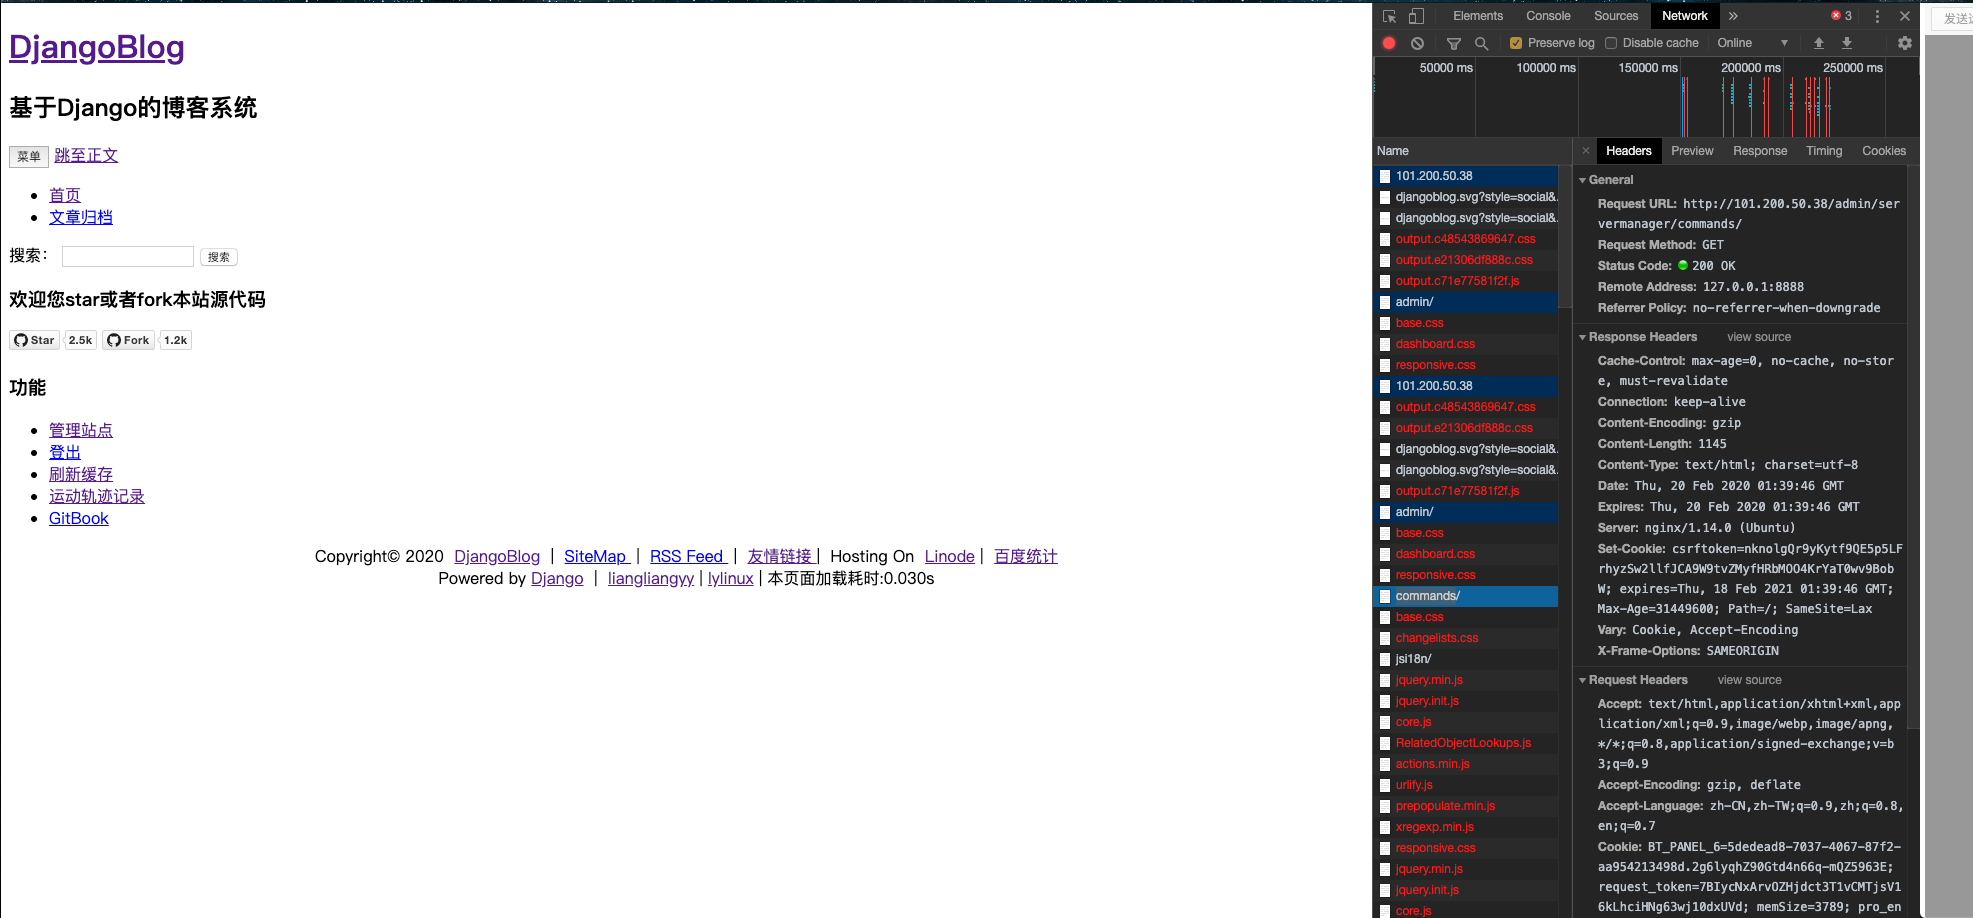Stop recording the network log
The image size is (1973, 918).
click(1389, 43)
